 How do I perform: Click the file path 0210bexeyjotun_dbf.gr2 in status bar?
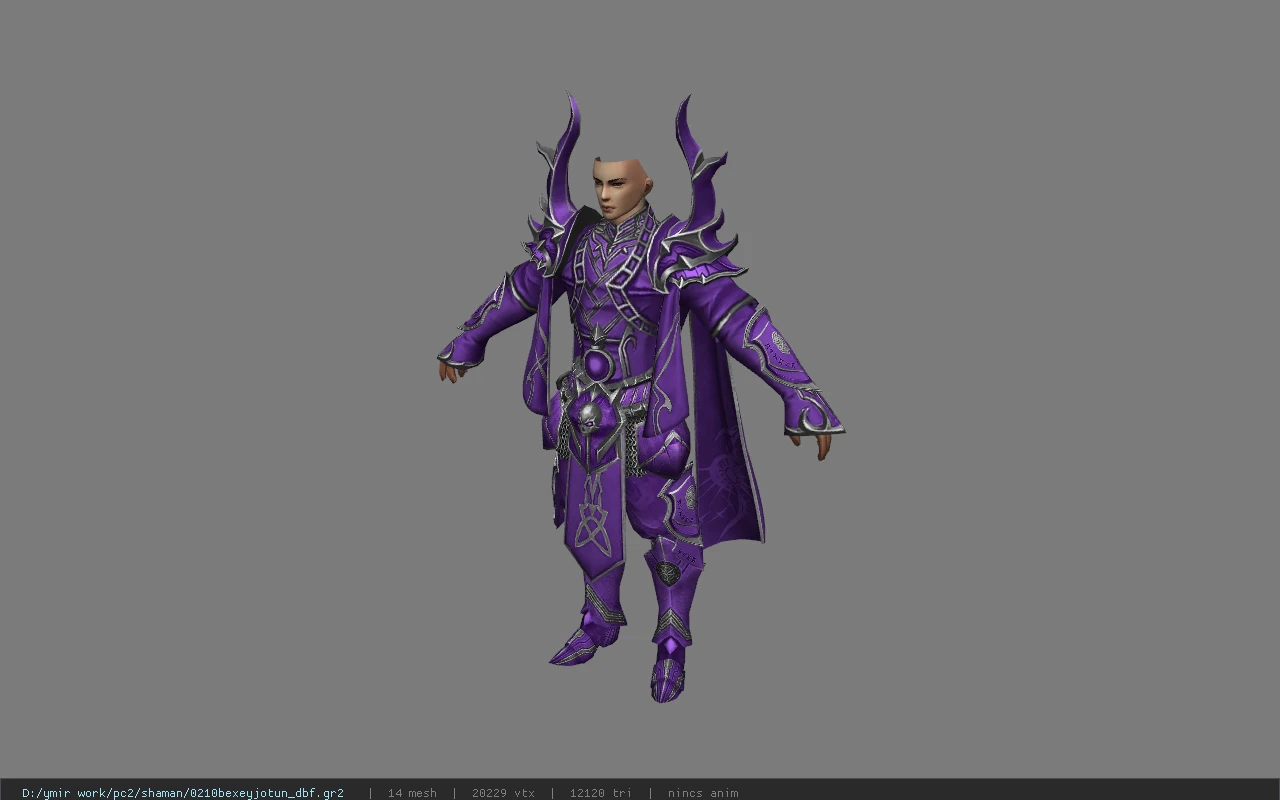pos(183,793)
